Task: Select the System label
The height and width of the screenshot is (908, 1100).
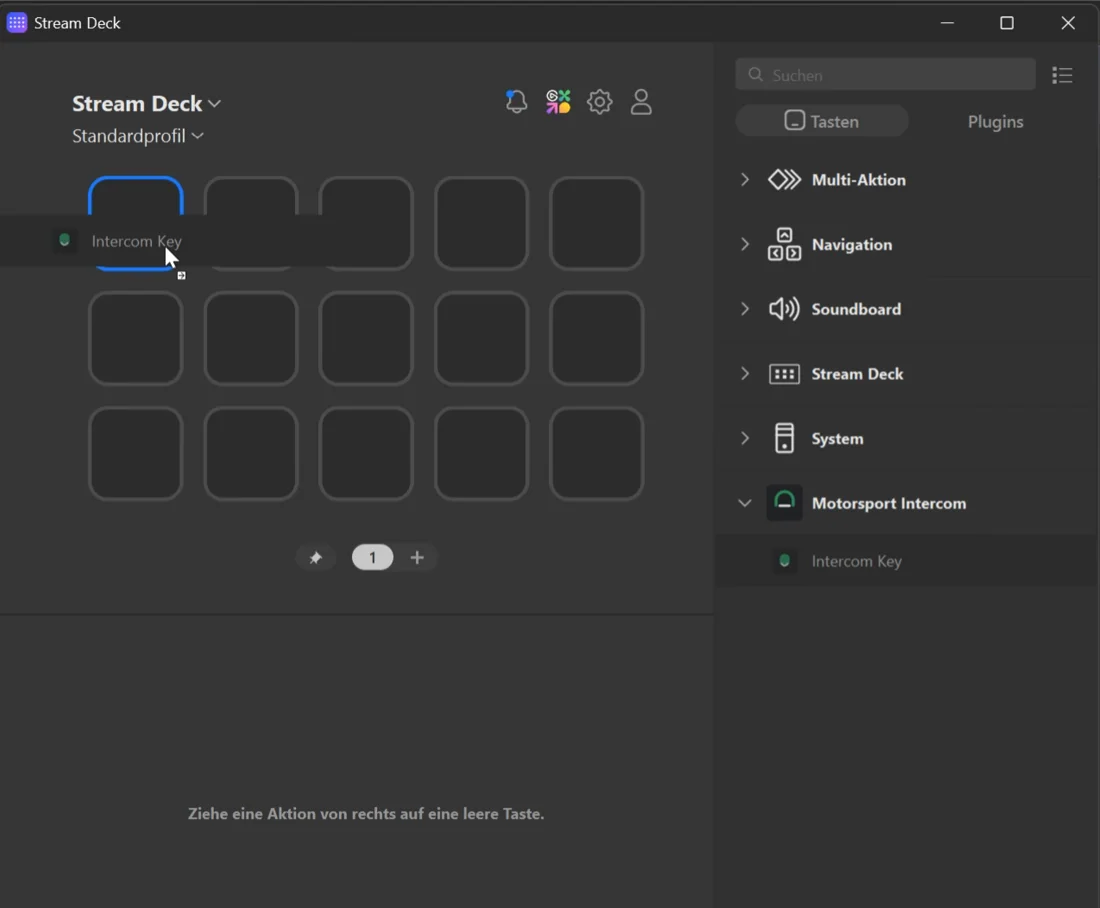Action: (x=838, y=439)
